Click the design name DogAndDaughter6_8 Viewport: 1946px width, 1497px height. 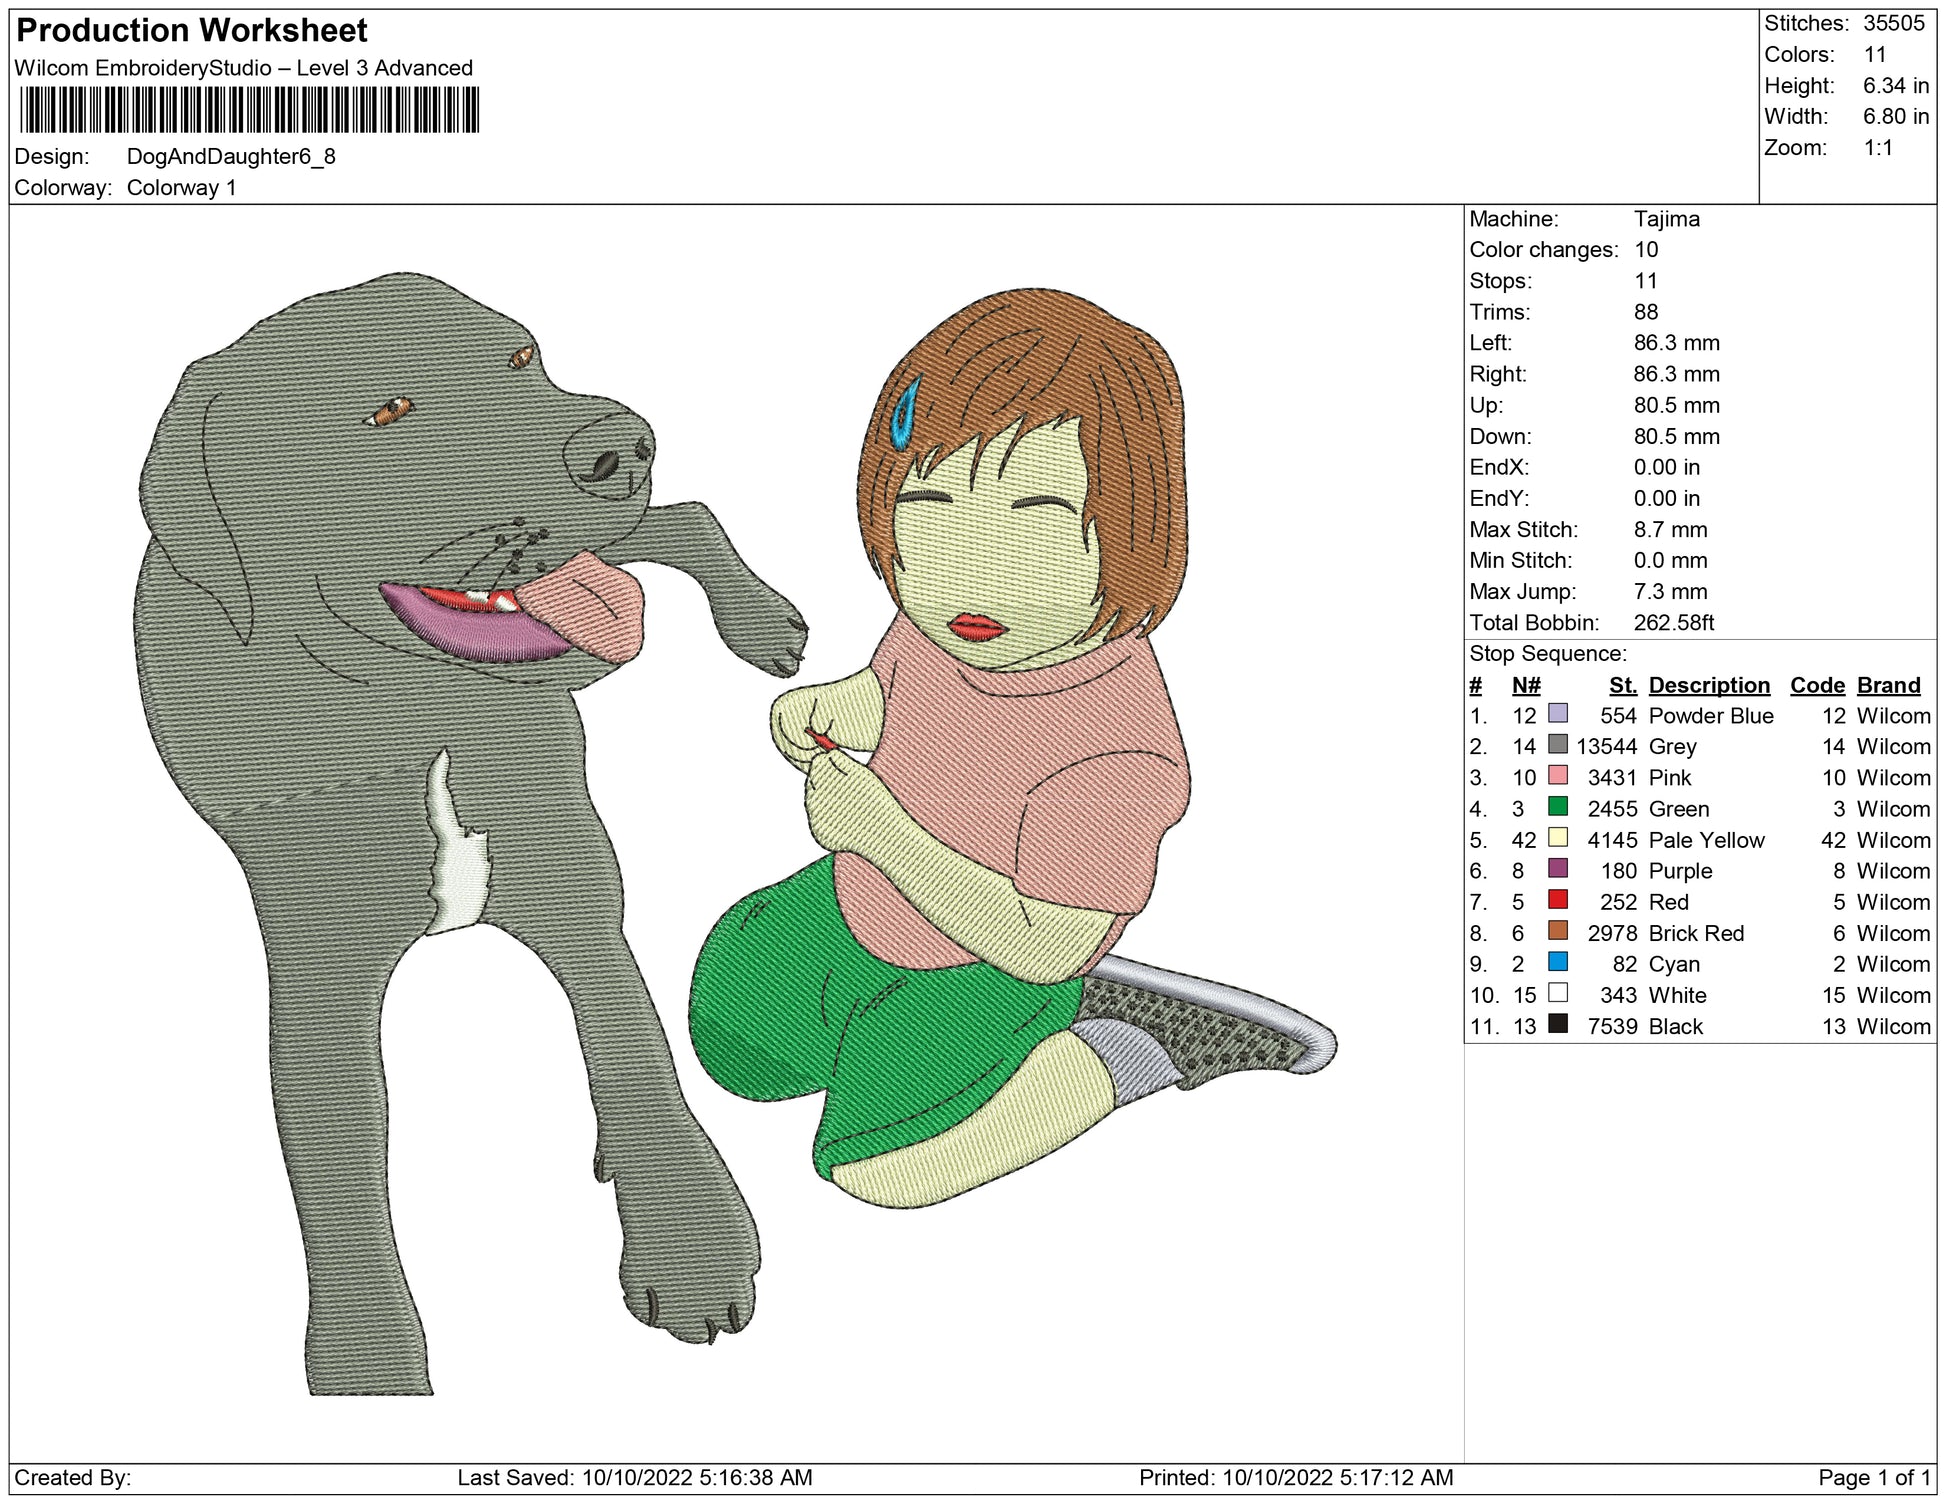point(231,157)
